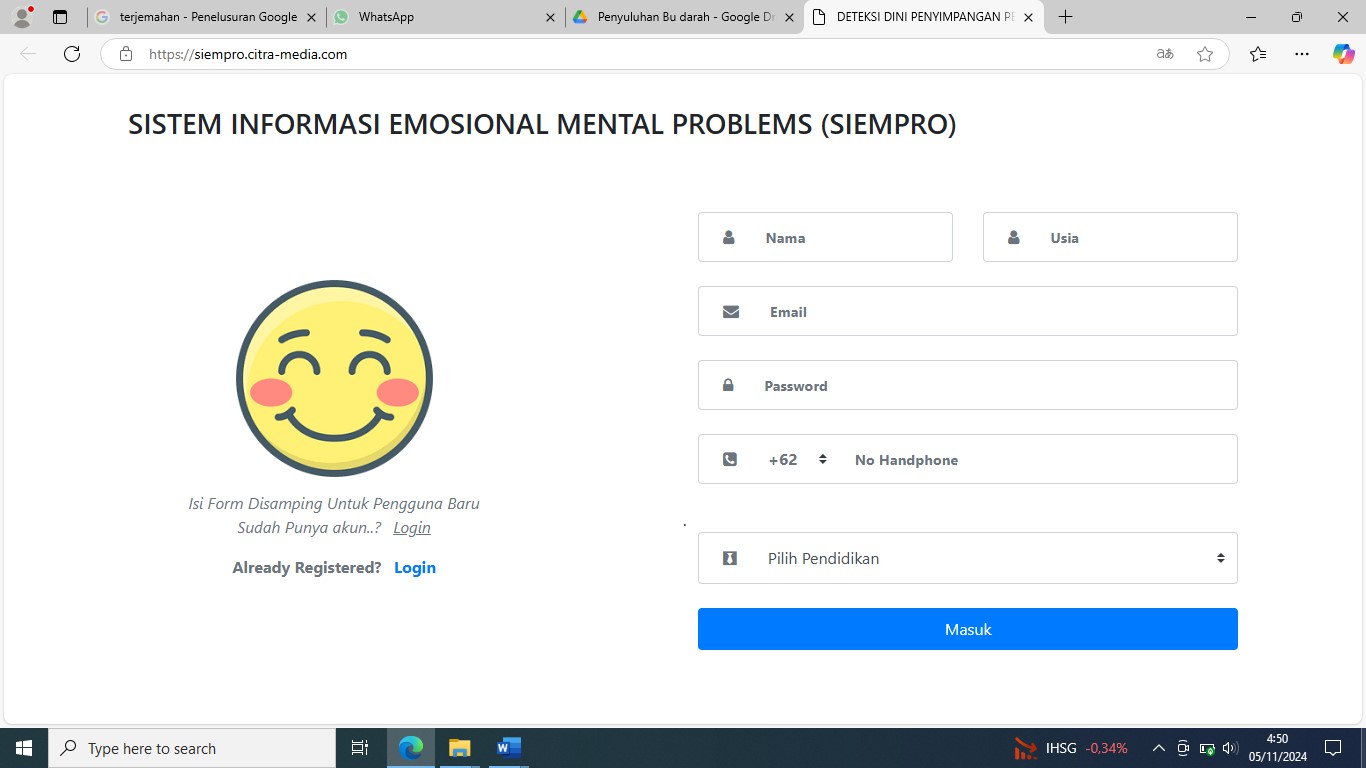Select DETEKSI DINI PENYIMPANGAN tab
Screen dimensions: 1366x768
pyautogui.click(x=923, y=17)
